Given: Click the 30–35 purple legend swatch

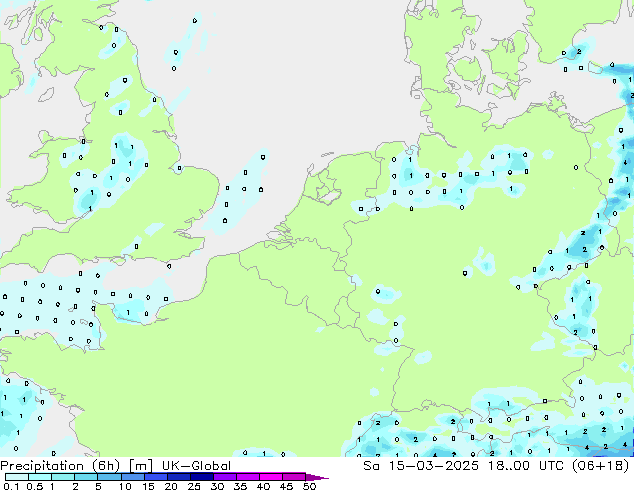Looking at the screenshot, I should coord(225,477).
